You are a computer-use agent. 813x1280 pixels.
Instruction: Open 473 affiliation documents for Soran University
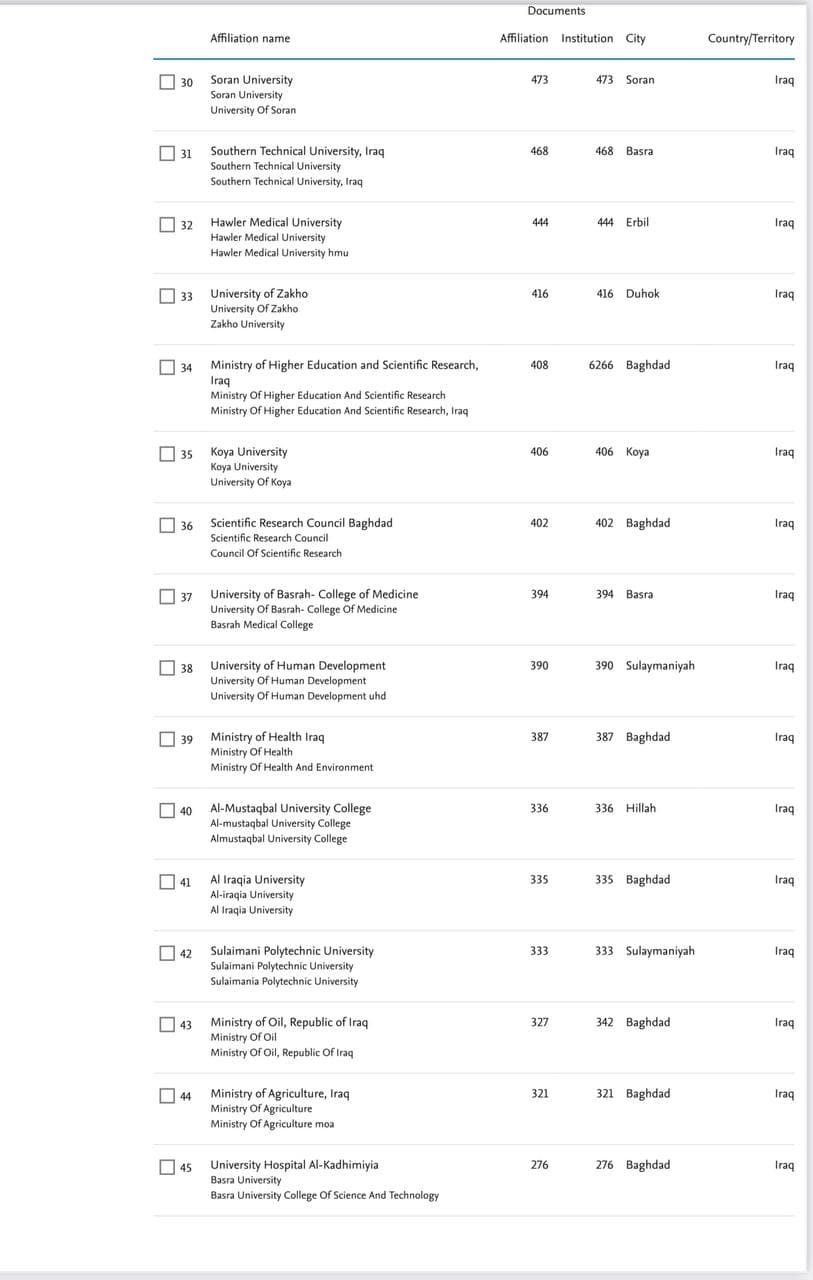point(539,79)
